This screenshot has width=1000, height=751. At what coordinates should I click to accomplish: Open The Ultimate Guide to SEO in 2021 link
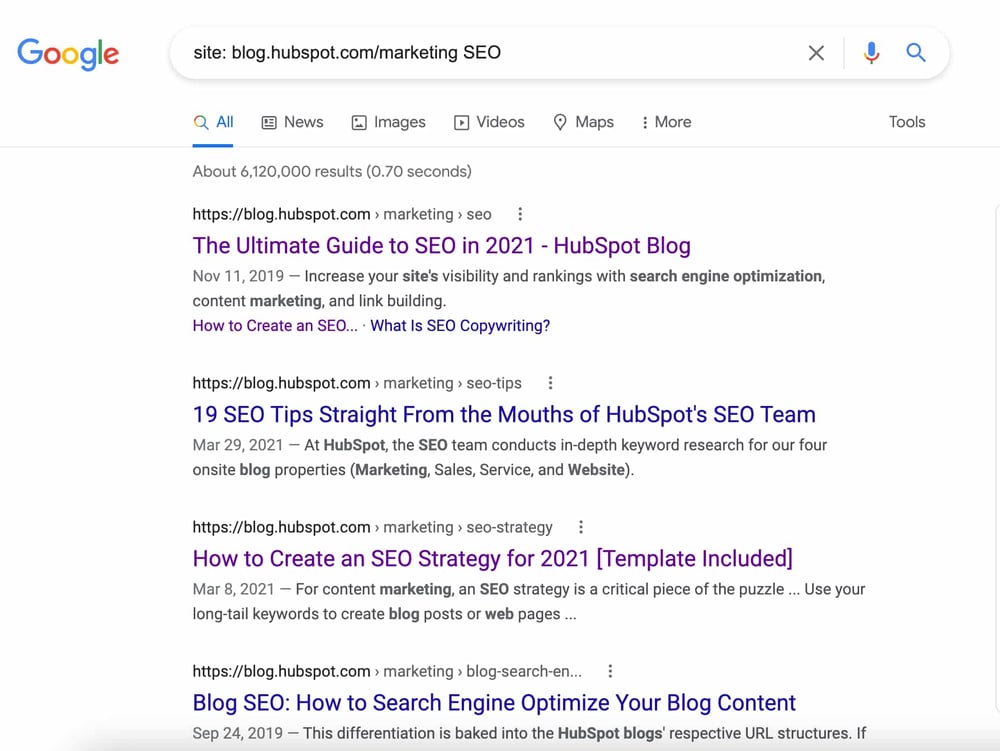pos(442,245)
